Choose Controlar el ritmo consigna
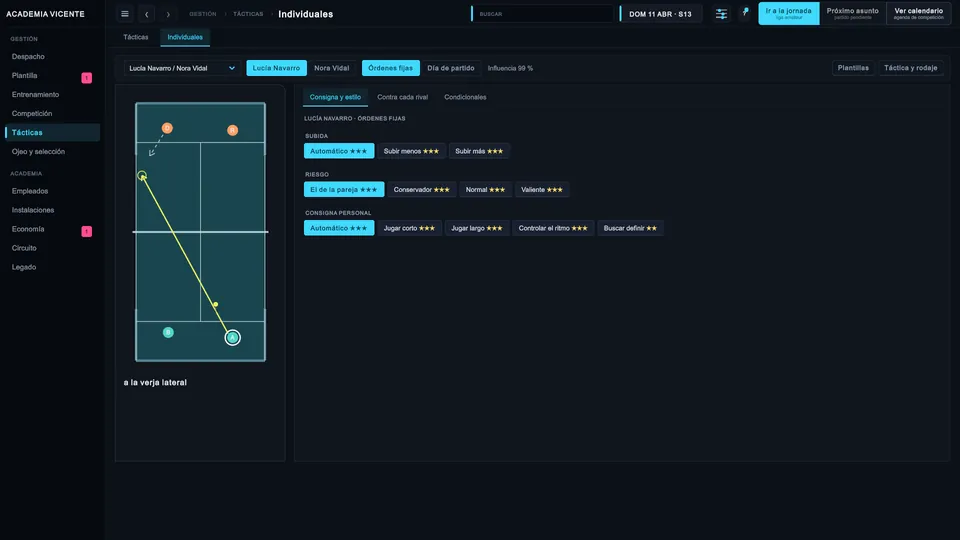This screenshot has height=540, width=960. click(x=553, y=228)
